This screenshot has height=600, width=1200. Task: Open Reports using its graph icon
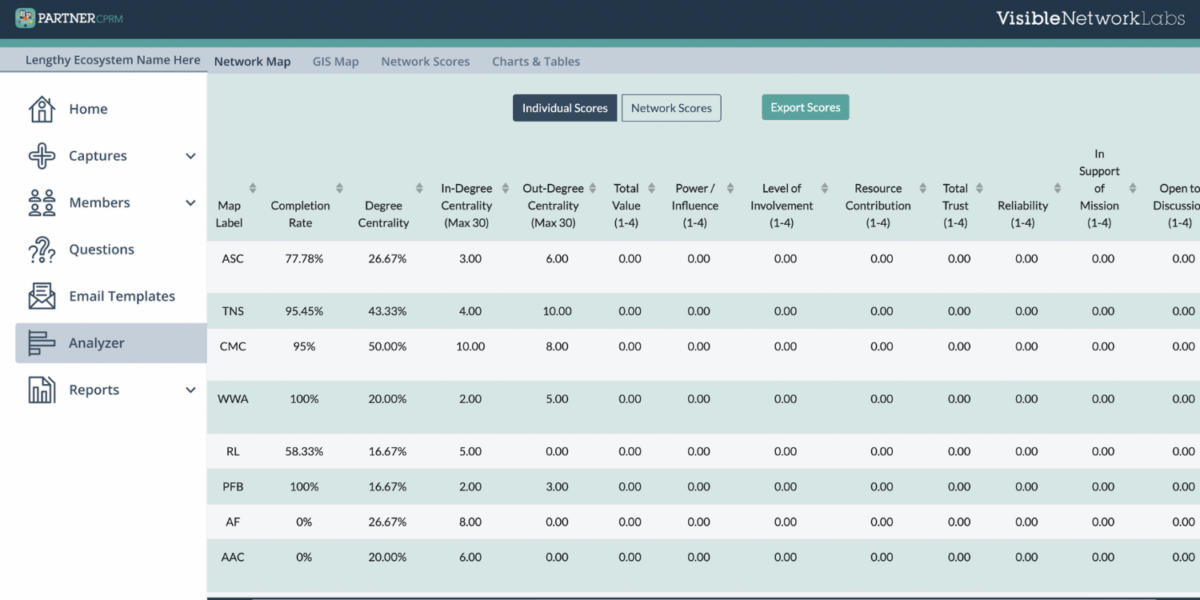(40, 389)
